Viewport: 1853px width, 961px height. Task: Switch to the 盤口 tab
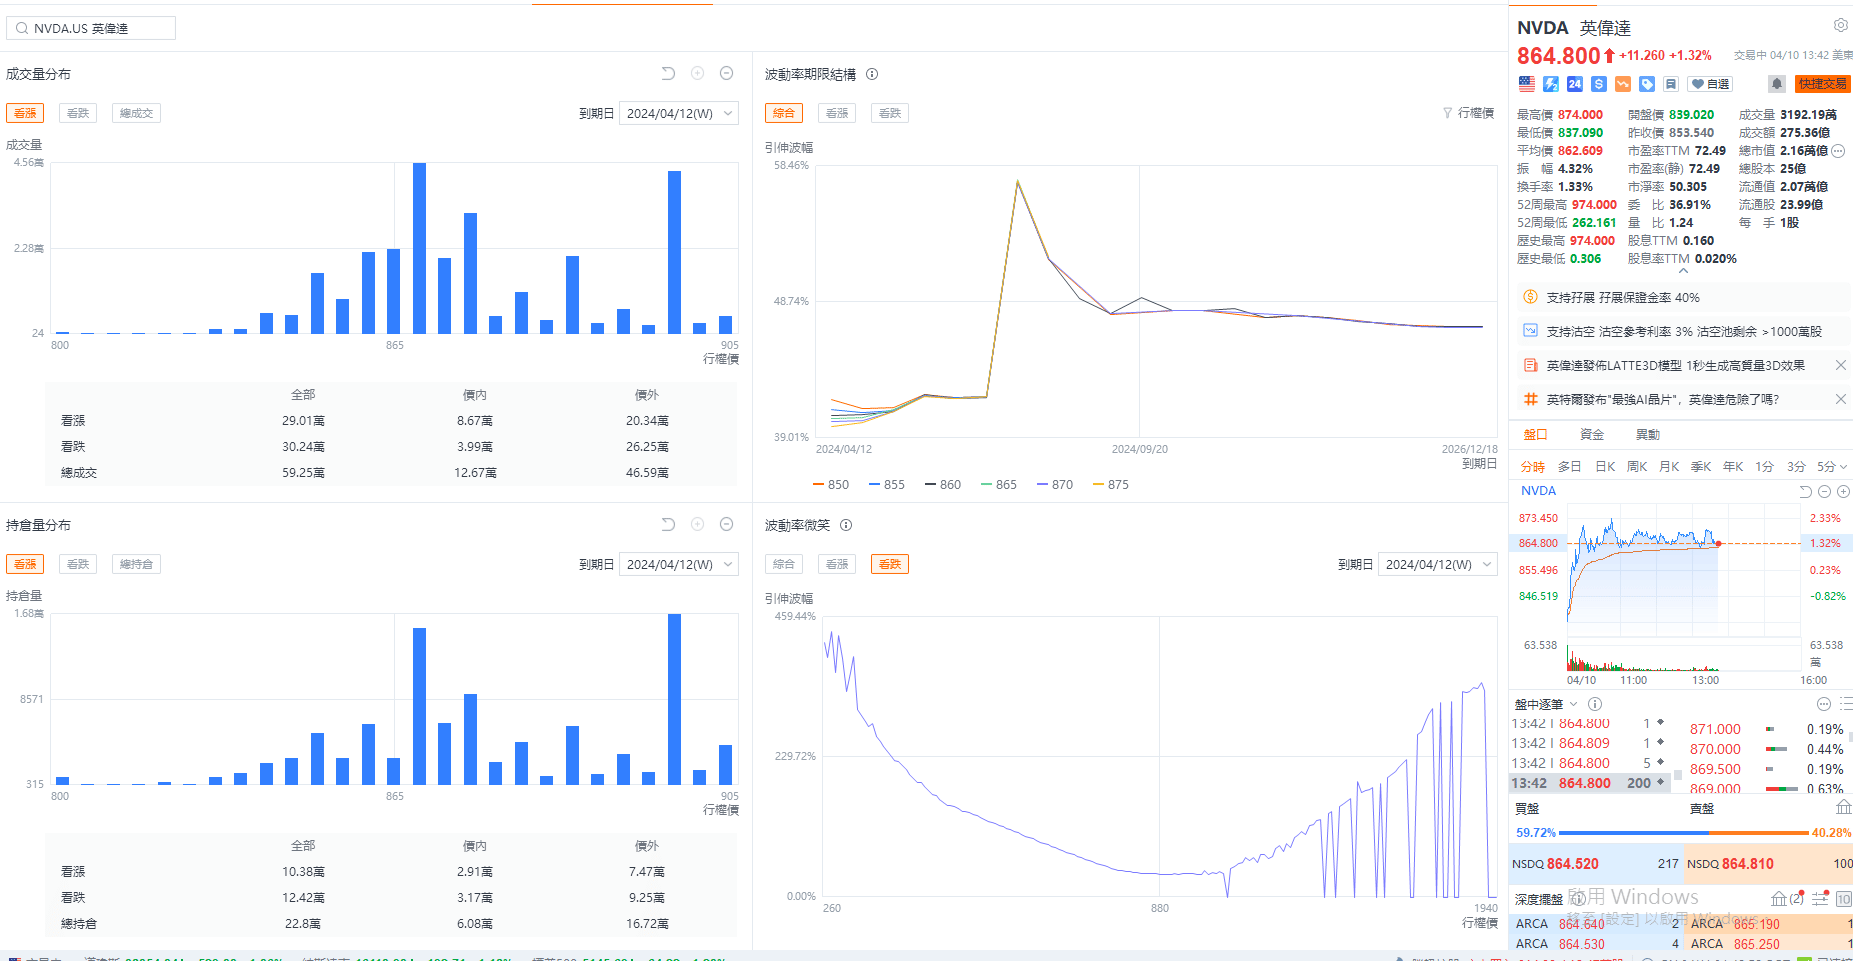pyautogui.click(x=1535, y=434)
